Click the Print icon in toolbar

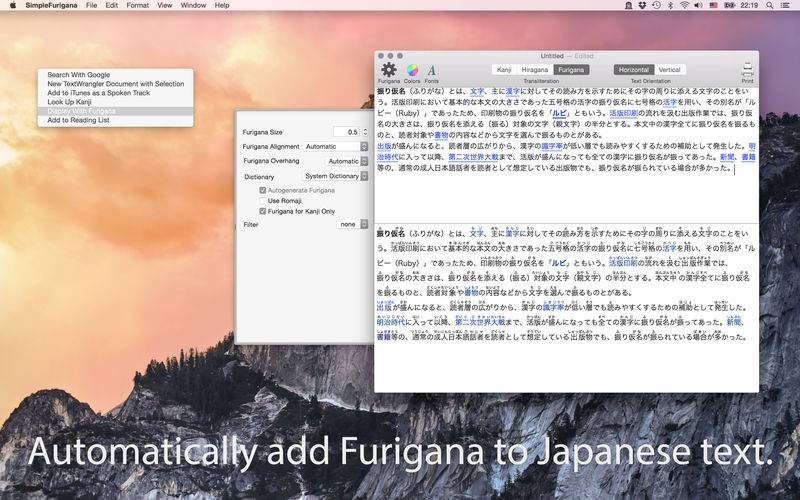pyautogui.click(x=747, y=69)
